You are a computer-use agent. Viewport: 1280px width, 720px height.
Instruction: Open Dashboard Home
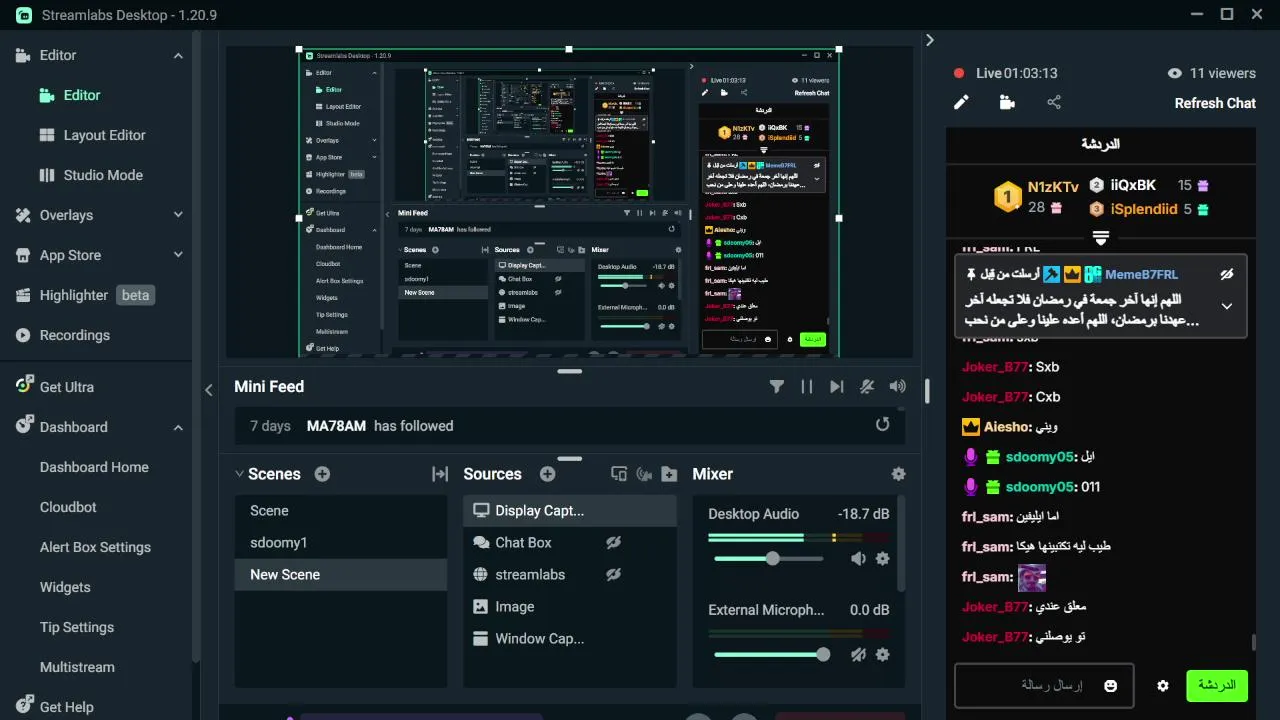pyautogui.click(x=94, y=467)
